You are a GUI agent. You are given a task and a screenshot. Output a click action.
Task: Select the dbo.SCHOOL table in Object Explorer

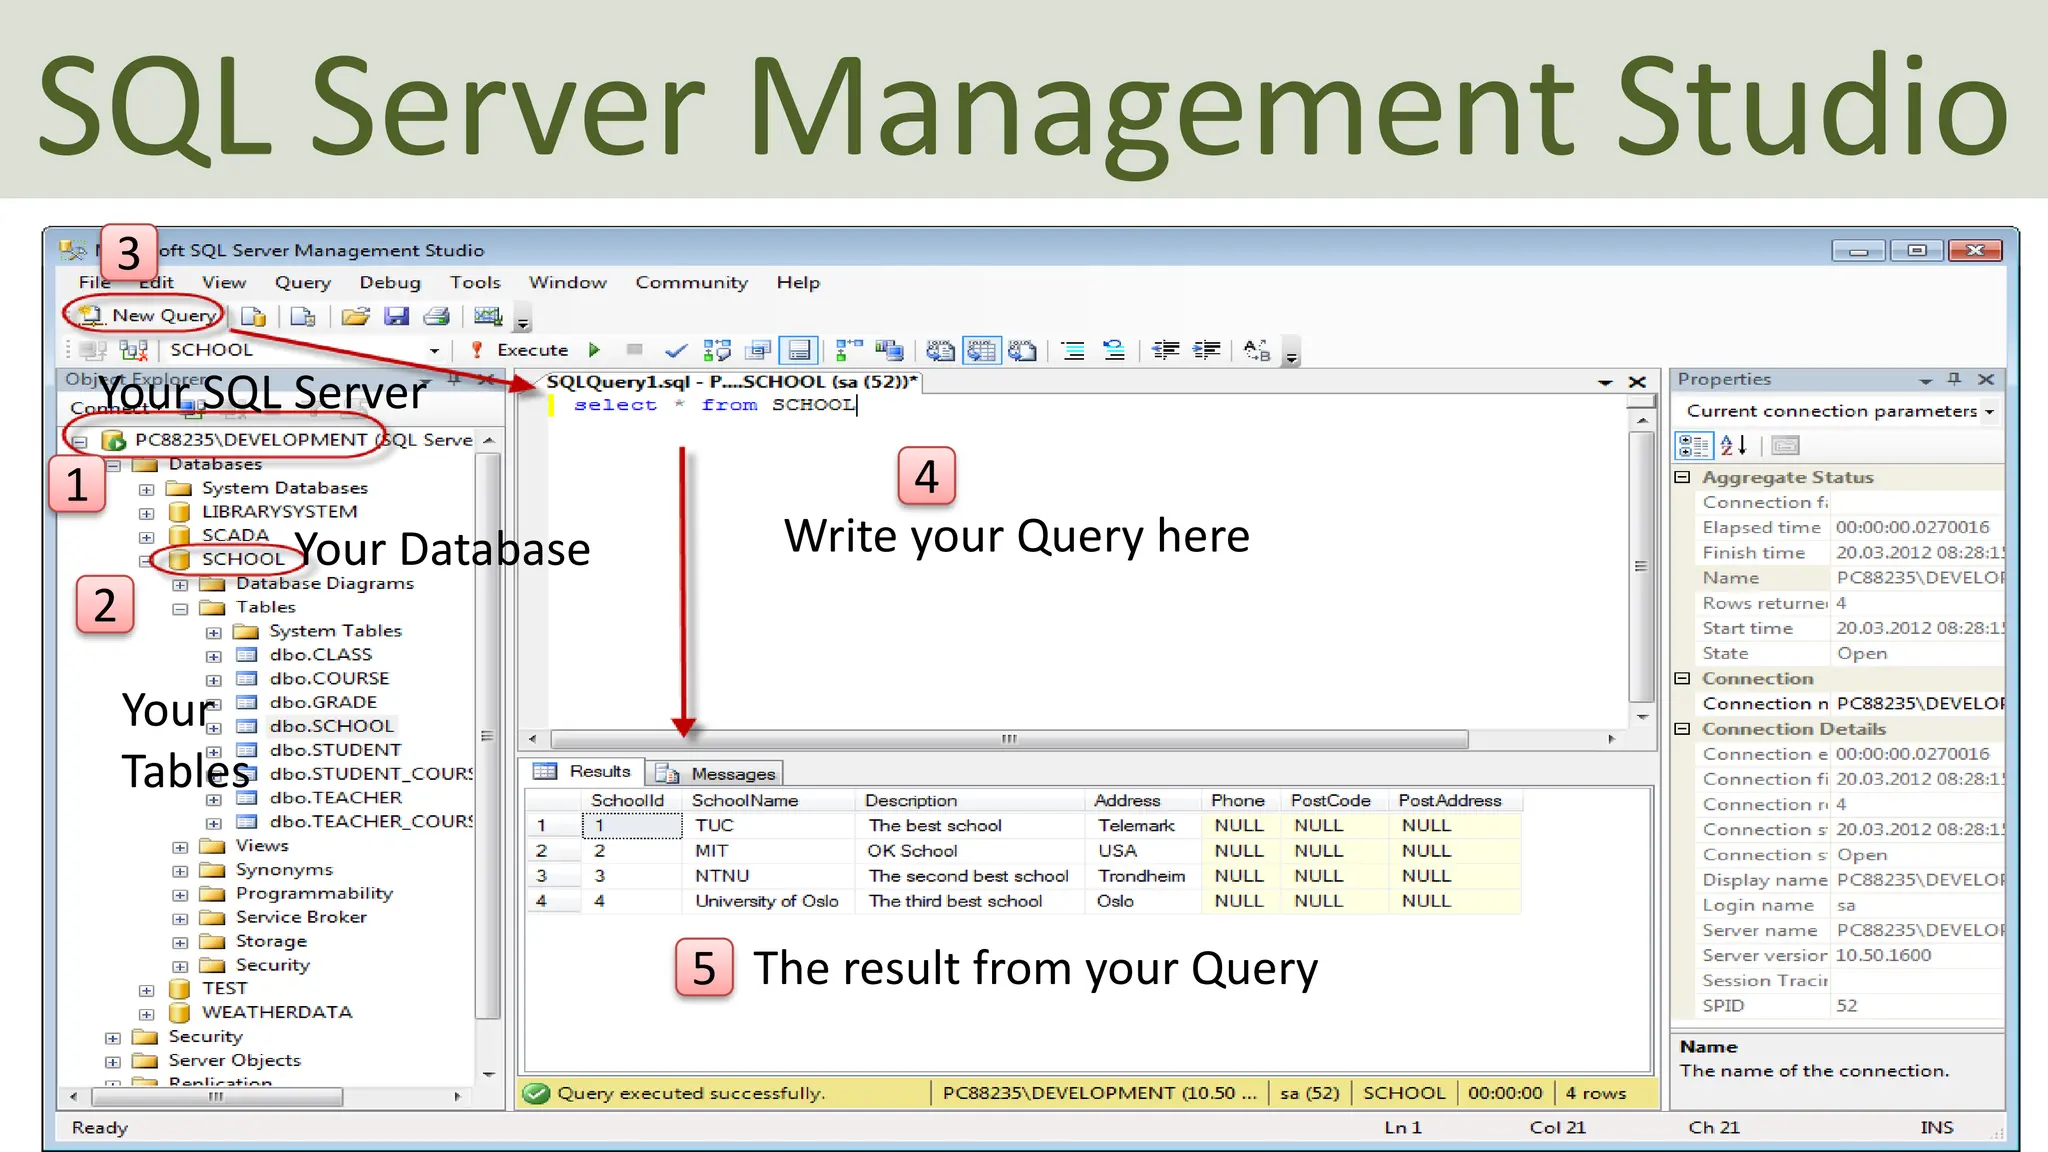[x=332, y=726]
